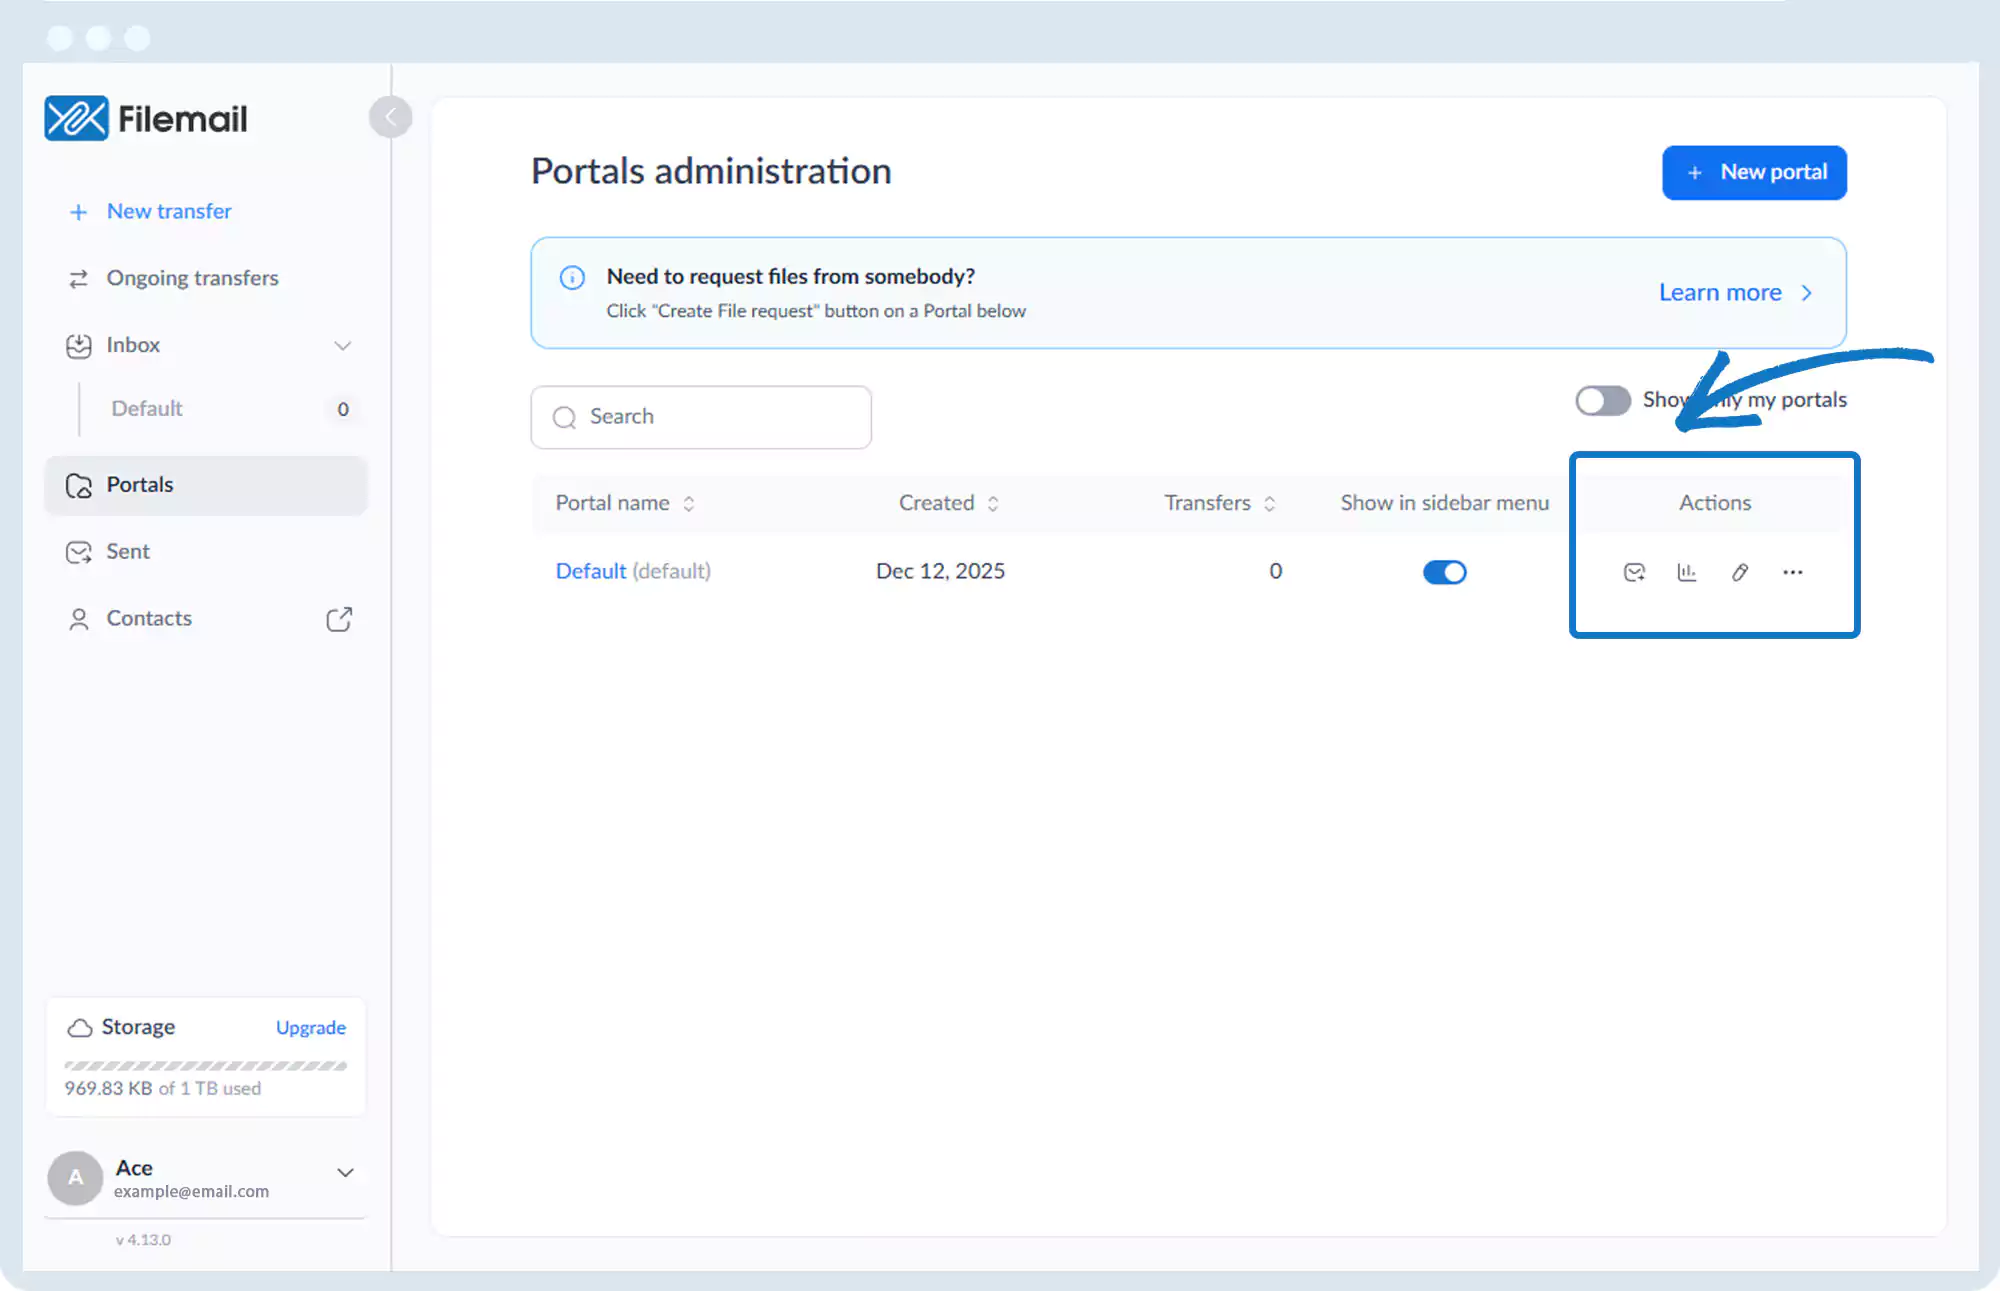
Task: Collapse the Inbox chevron
Action: pyautogui.click(x=342, y=346)
